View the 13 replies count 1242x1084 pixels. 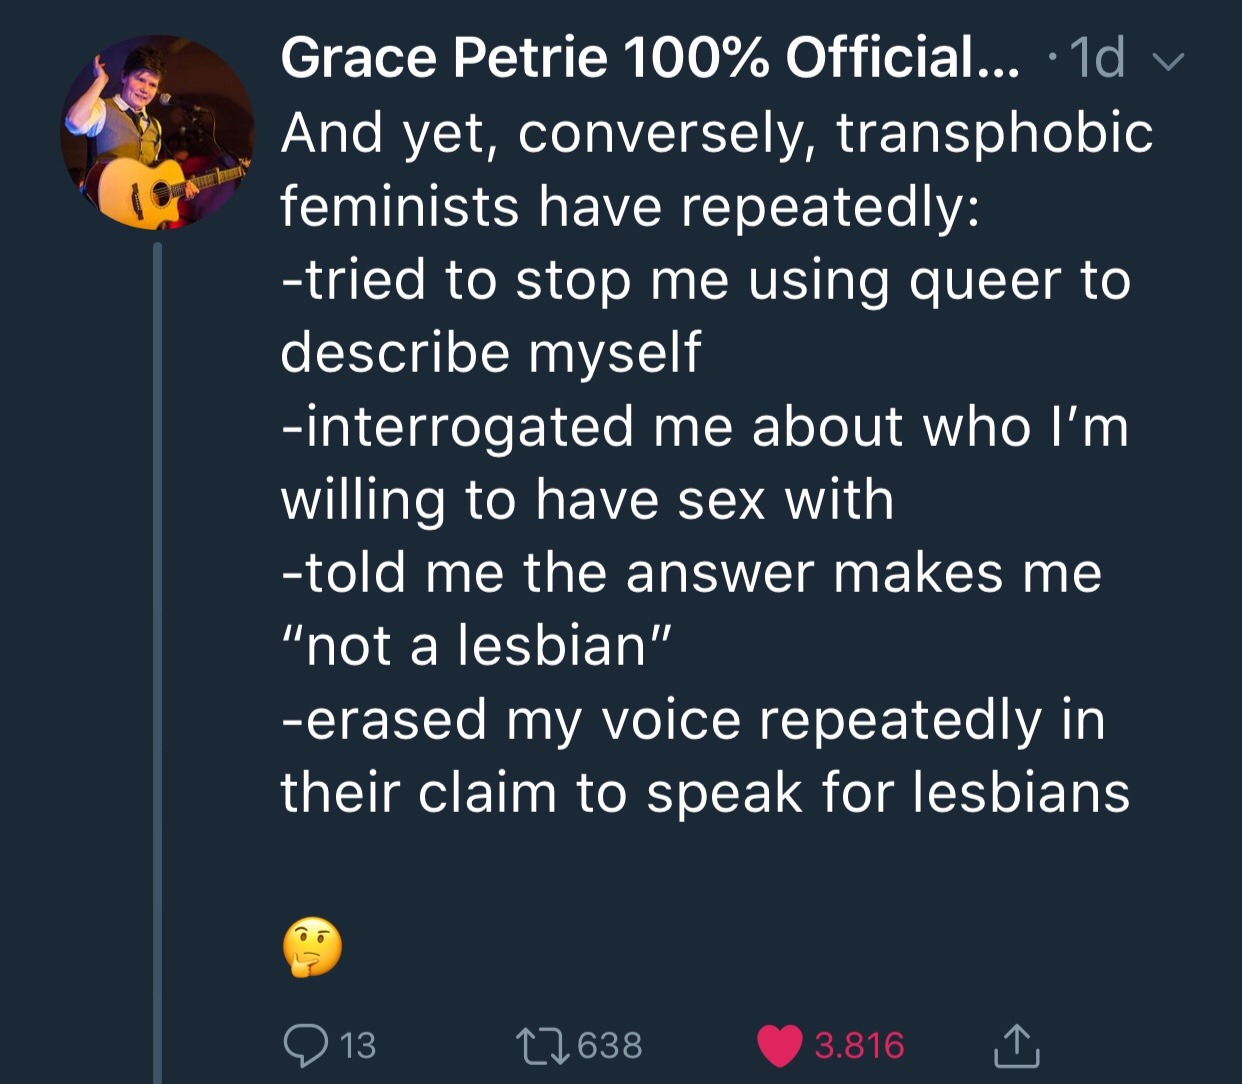tap(357, 1046)
